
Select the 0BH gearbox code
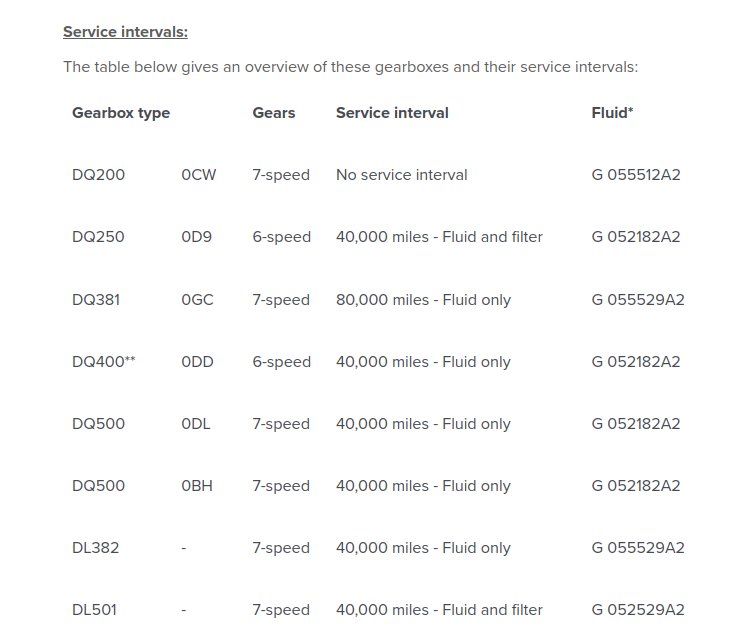click(197, 486)
